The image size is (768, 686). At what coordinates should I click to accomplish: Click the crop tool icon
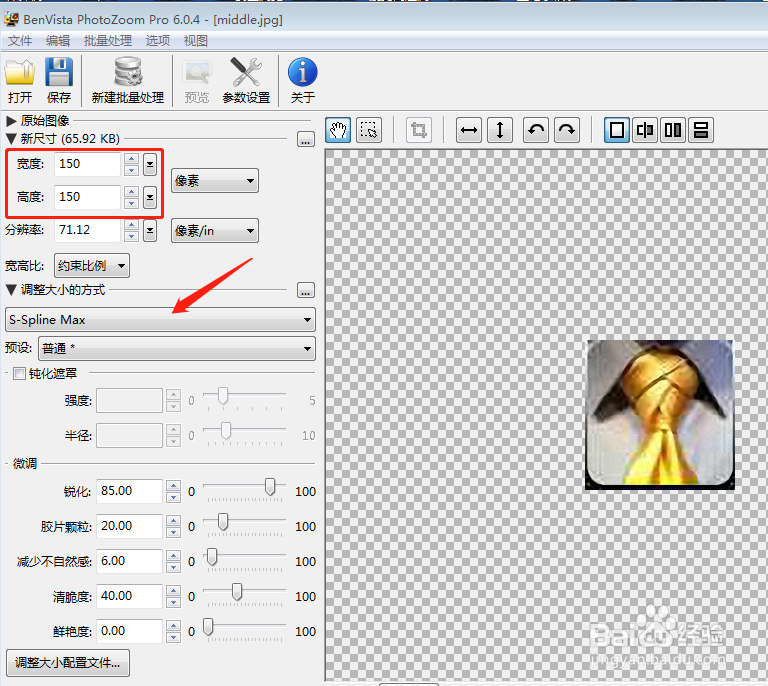click(x=419, y=130)
